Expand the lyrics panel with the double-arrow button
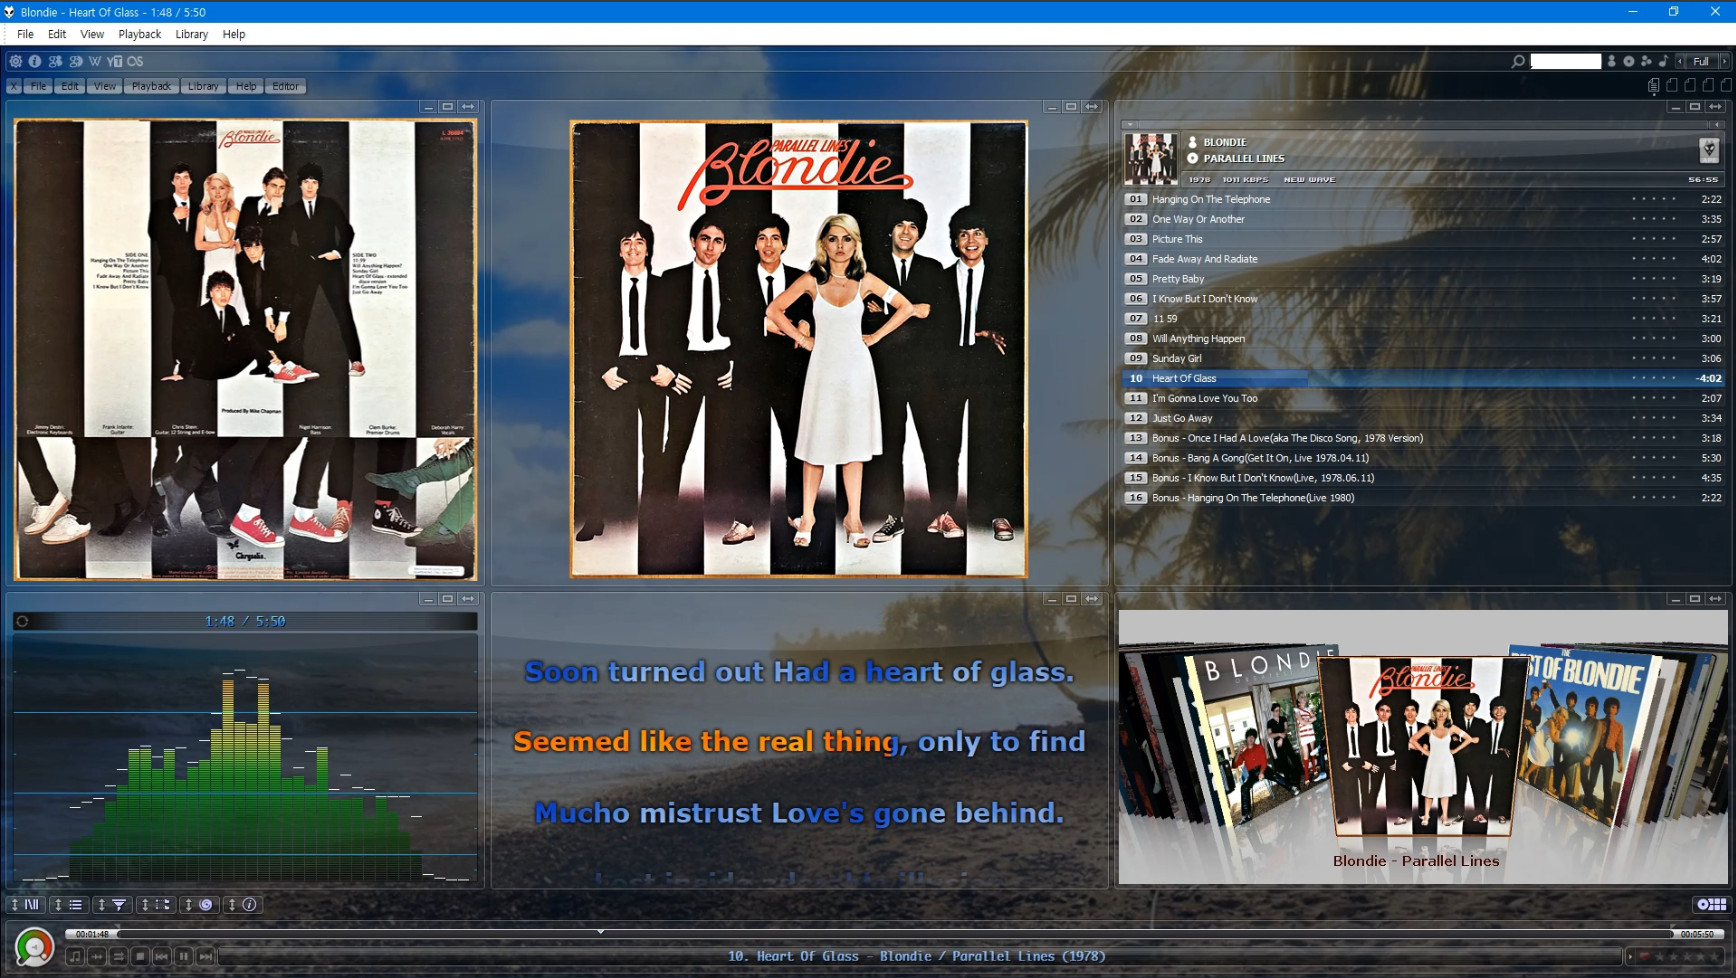Image resolution: width=1736 pixels, height=978 pixels. click(x=1092, y=598)
